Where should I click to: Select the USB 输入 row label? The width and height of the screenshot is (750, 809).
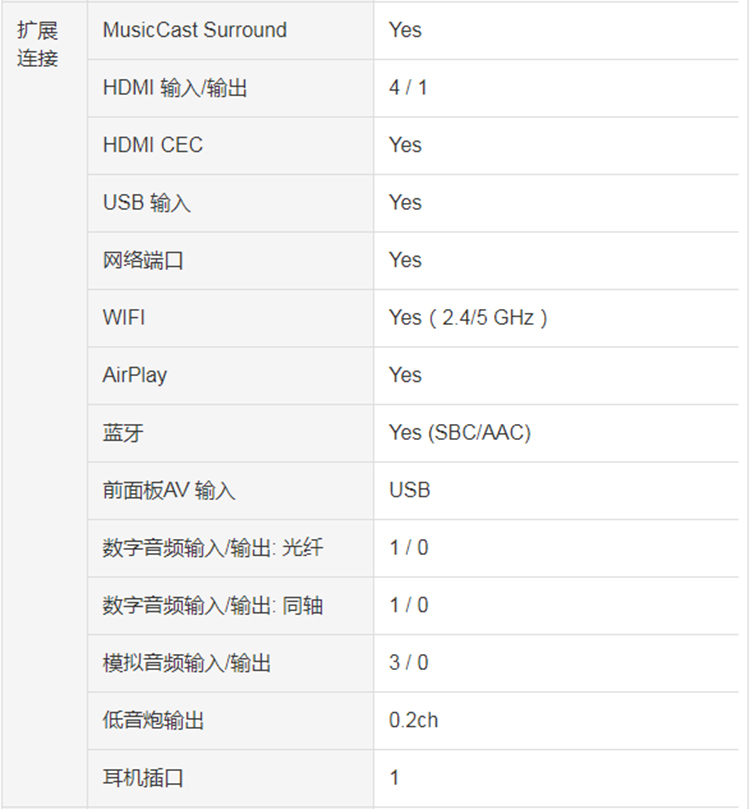[x=146, y=203]
